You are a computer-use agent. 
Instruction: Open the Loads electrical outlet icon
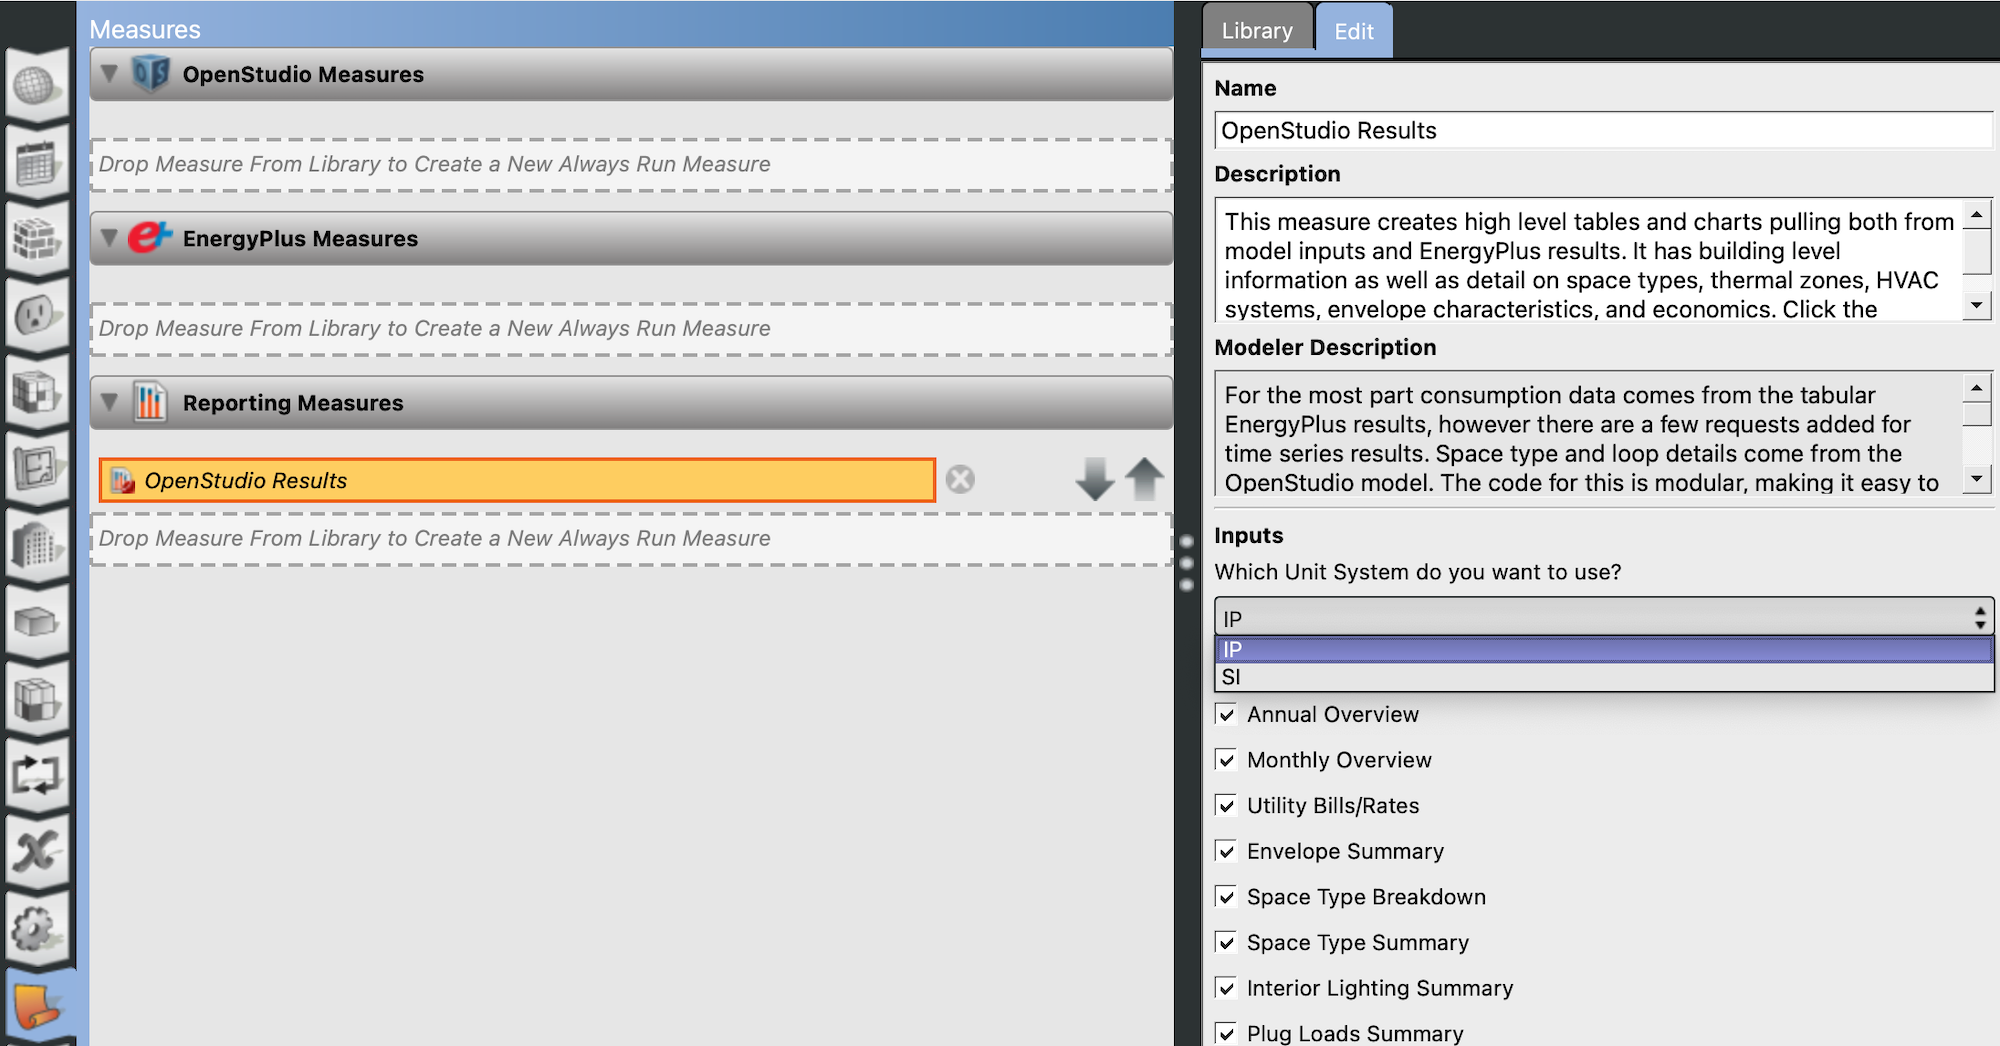(35, 316)
